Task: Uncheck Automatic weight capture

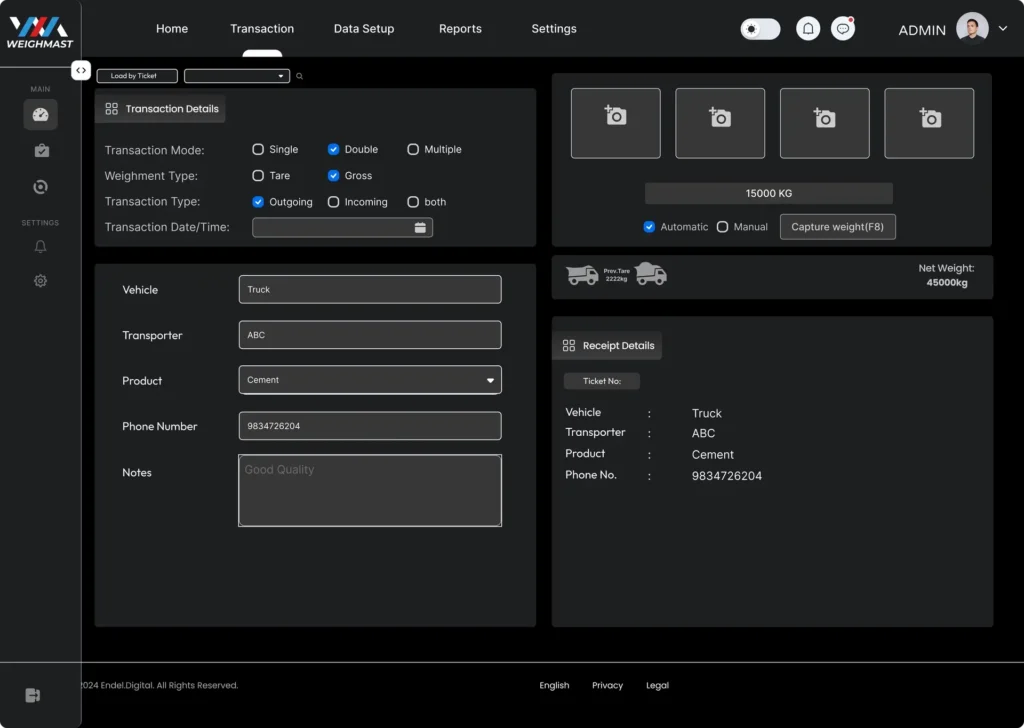Action: pyautogui.click(x=648, y=227)
